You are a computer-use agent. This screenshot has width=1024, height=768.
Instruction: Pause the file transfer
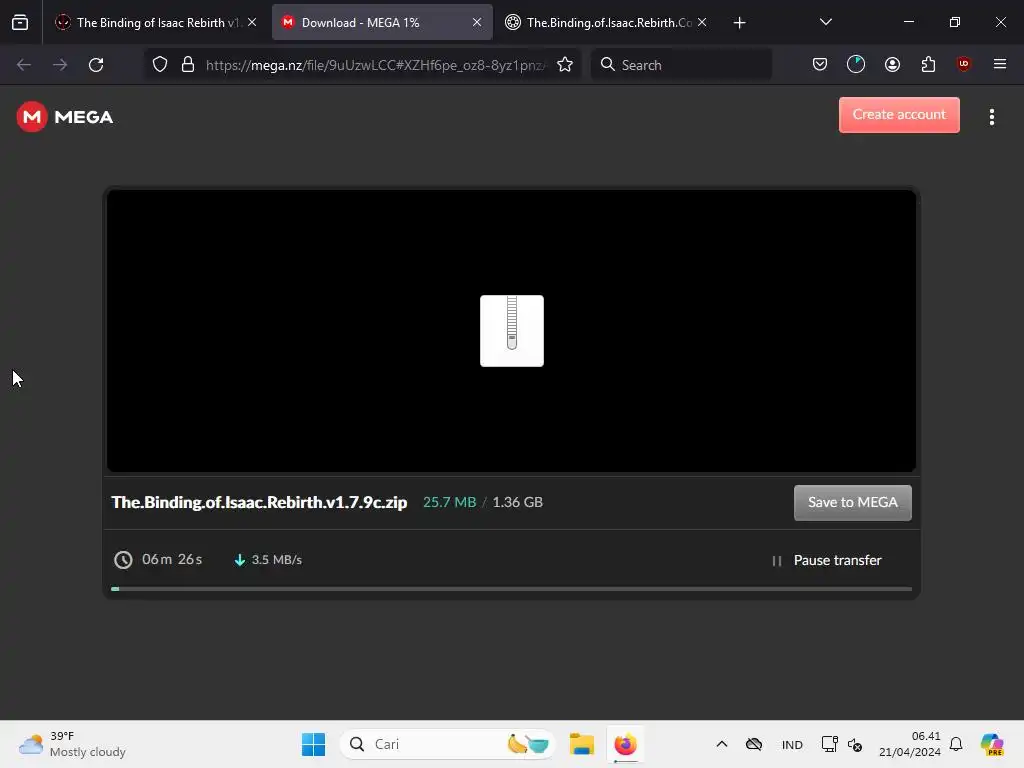click(827, 560)
